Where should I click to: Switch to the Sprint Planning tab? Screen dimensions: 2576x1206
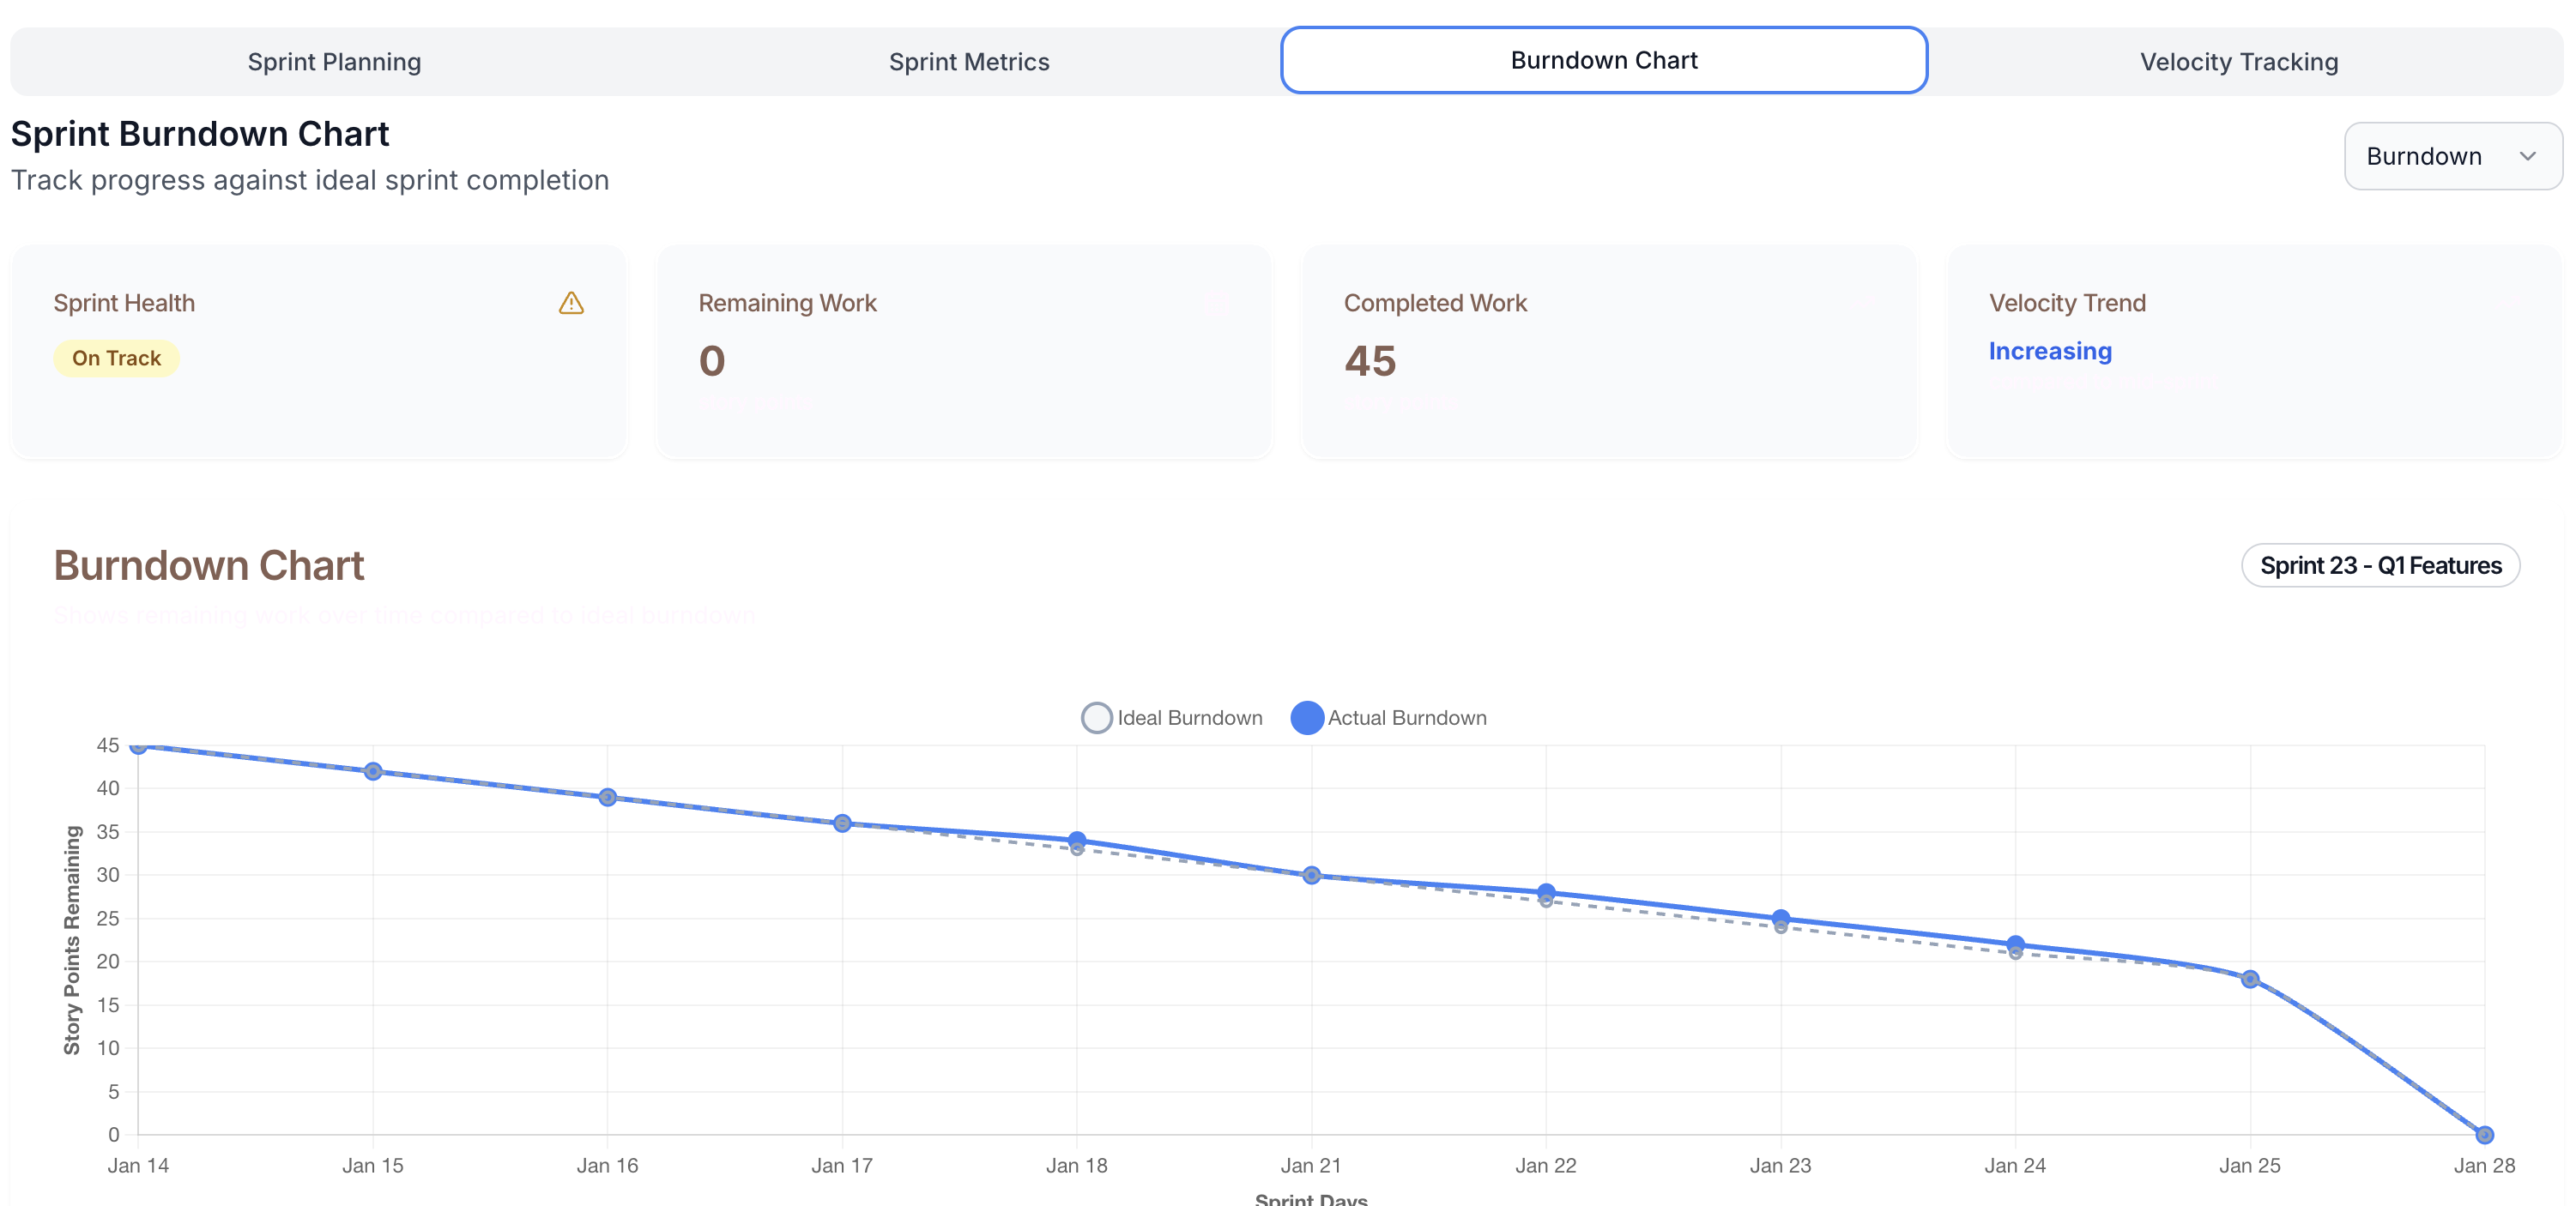pos(334,62)
